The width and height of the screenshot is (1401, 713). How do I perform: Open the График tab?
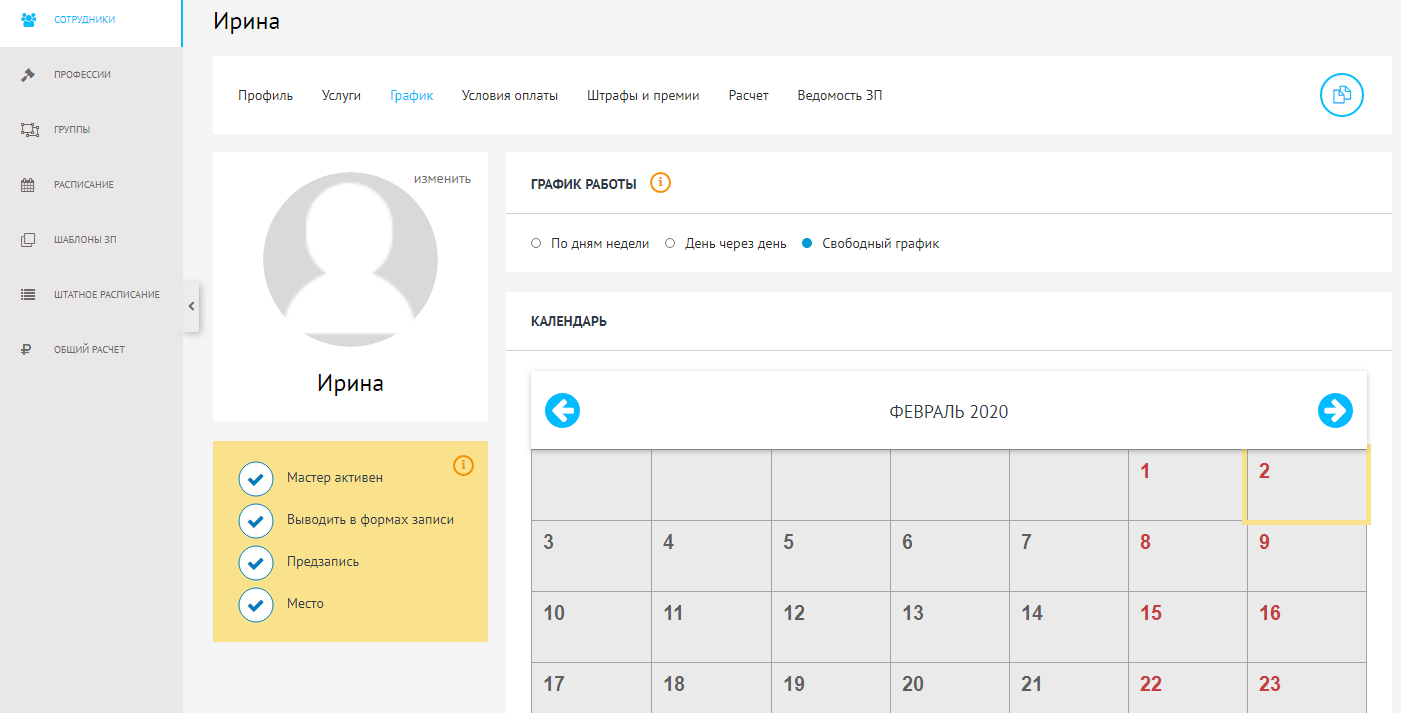point(412,96)
